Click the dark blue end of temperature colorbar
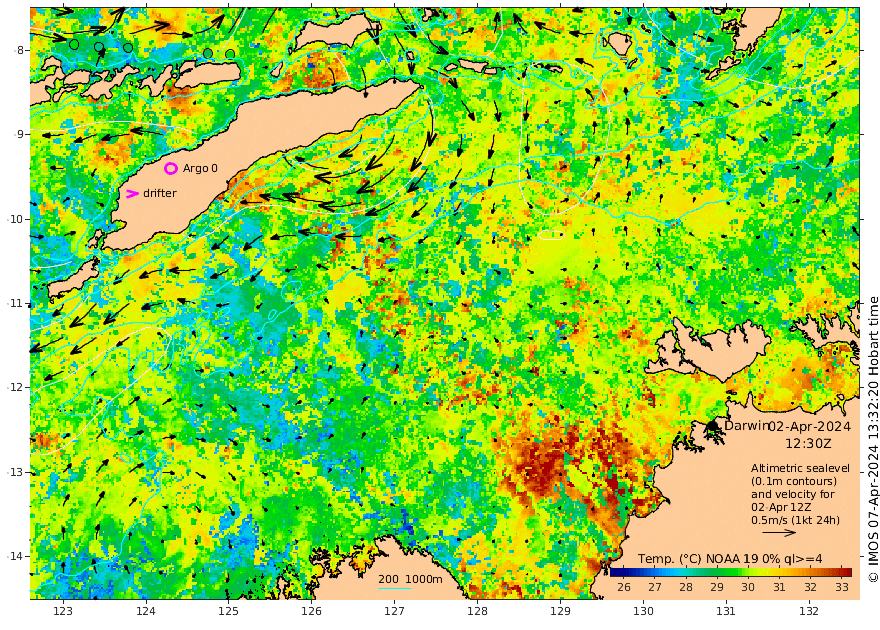Image resolution: width=880 pixels, height=630 pixels. point(615,572)
